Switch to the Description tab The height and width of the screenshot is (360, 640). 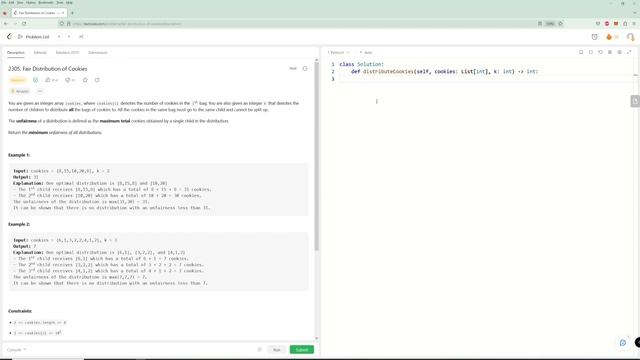tap(16, 53)
